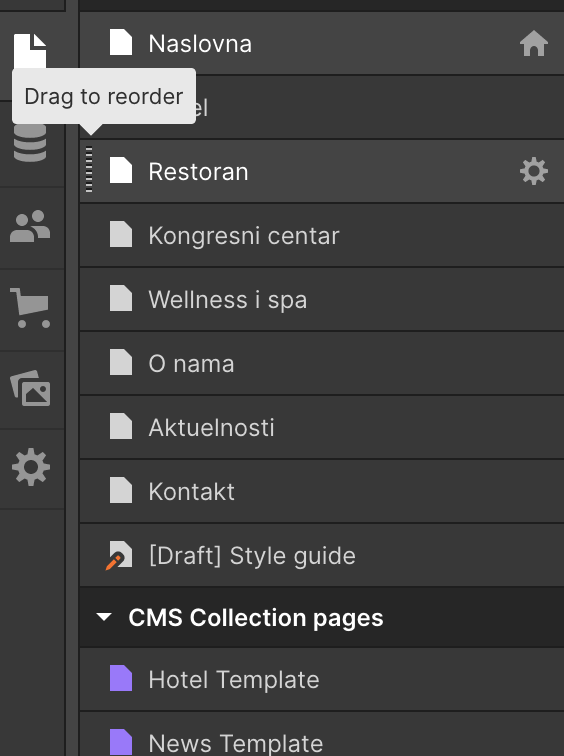Click the Restoran page row
The image size is (564, 756).
pos(322,171)
